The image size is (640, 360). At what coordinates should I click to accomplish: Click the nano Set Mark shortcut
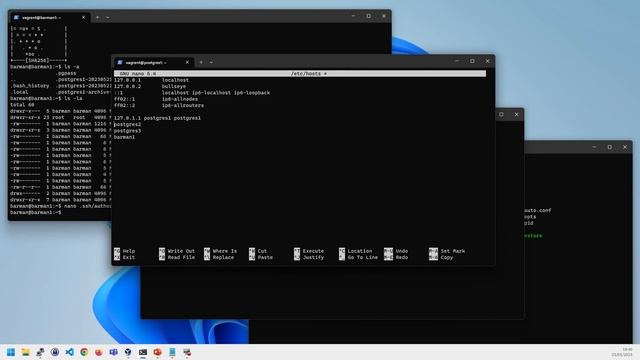453,251
